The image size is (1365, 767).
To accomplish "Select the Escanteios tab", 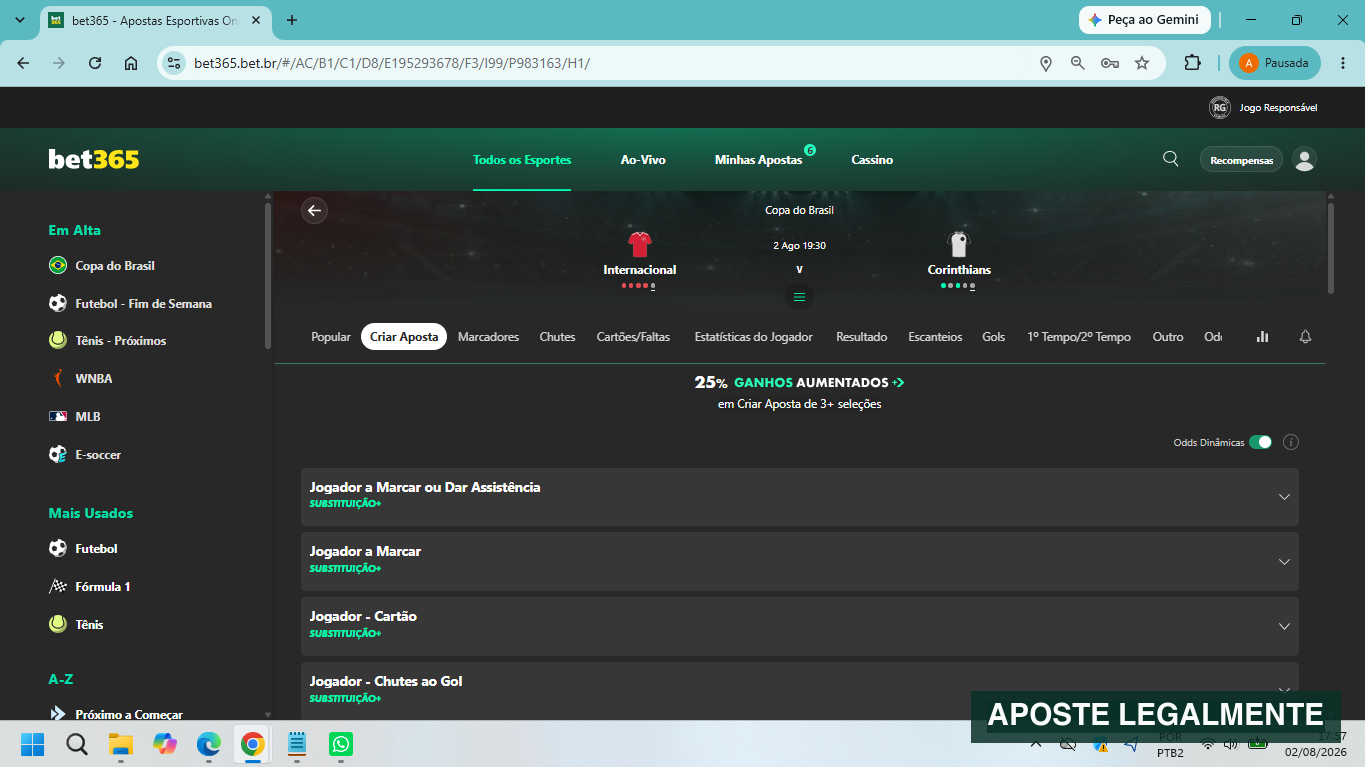I will pyautogui.click(x=935, y=337).
